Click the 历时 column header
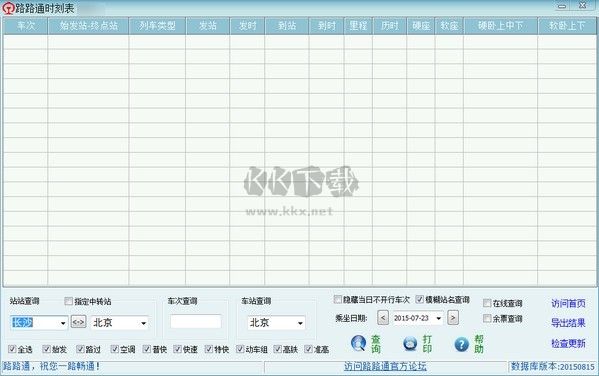 [390, 26]
